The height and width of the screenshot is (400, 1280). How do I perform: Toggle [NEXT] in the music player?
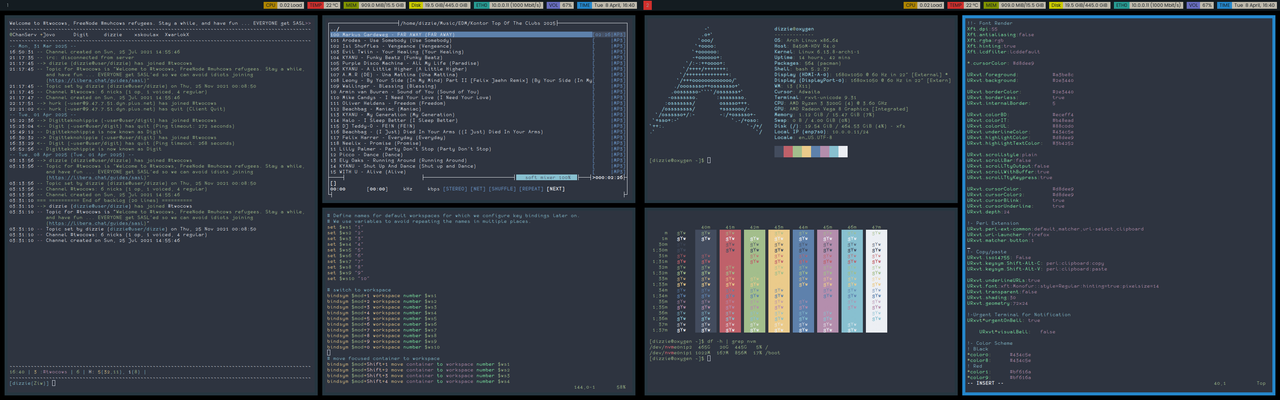point(556,188)
